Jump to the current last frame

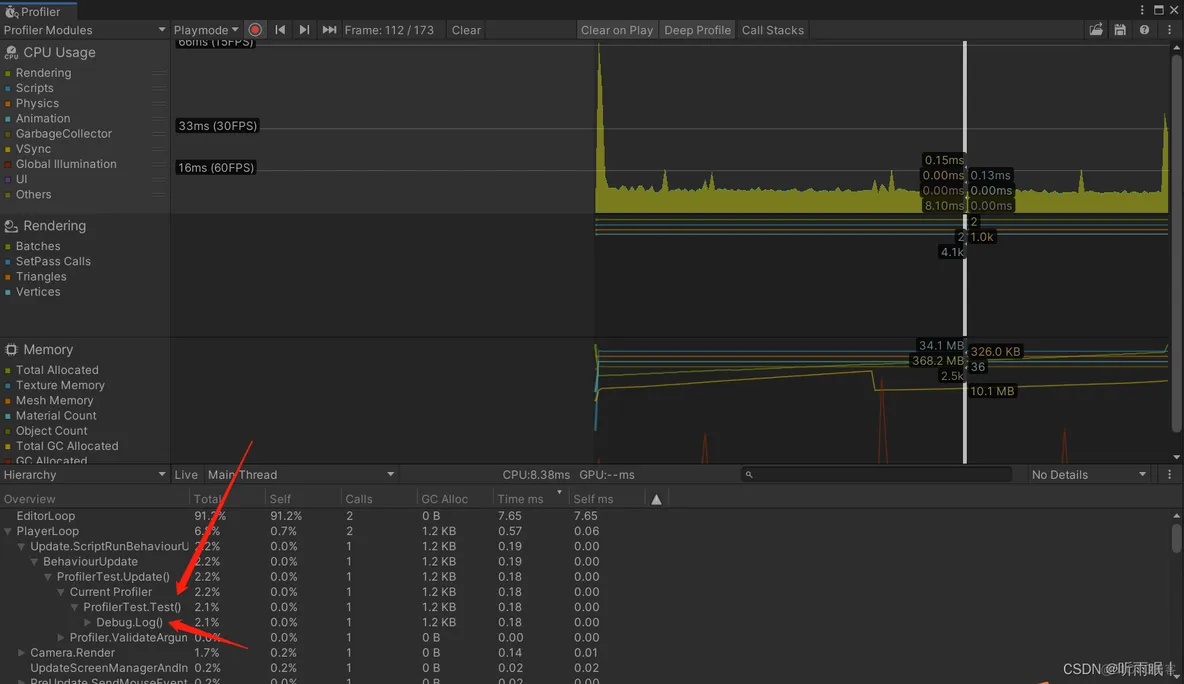pos(329,30)
